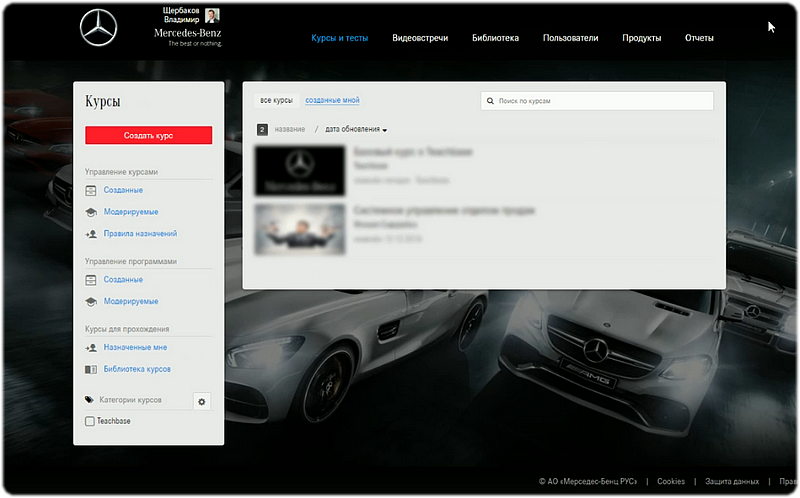Open the Mercedes-Benz logo course thumbnail
Viewport: 800px width, 498px height.
click(x=300, y=171)
